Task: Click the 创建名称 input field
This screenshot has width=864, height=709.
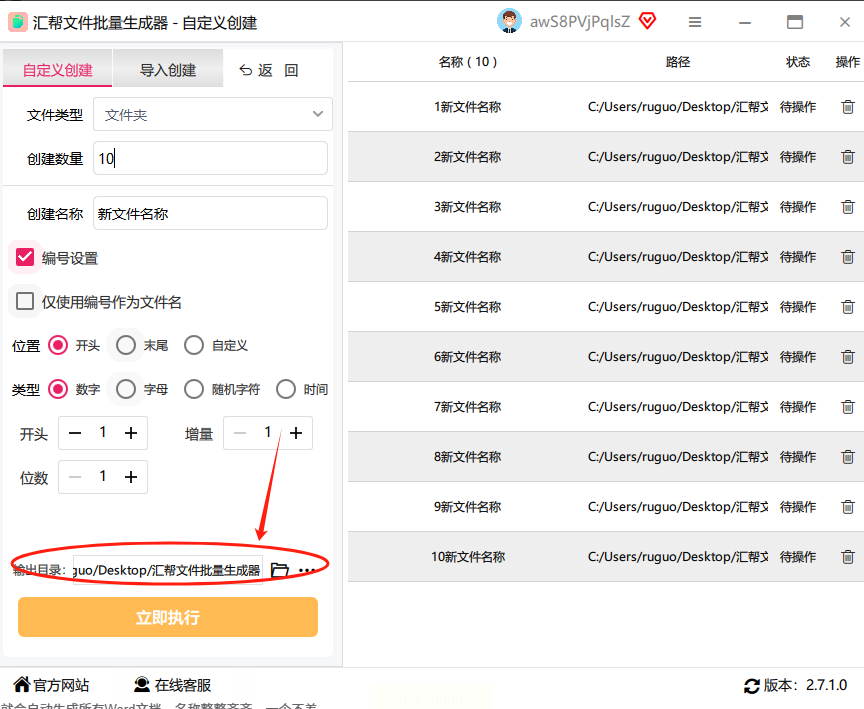Action: tap(210, 213)
